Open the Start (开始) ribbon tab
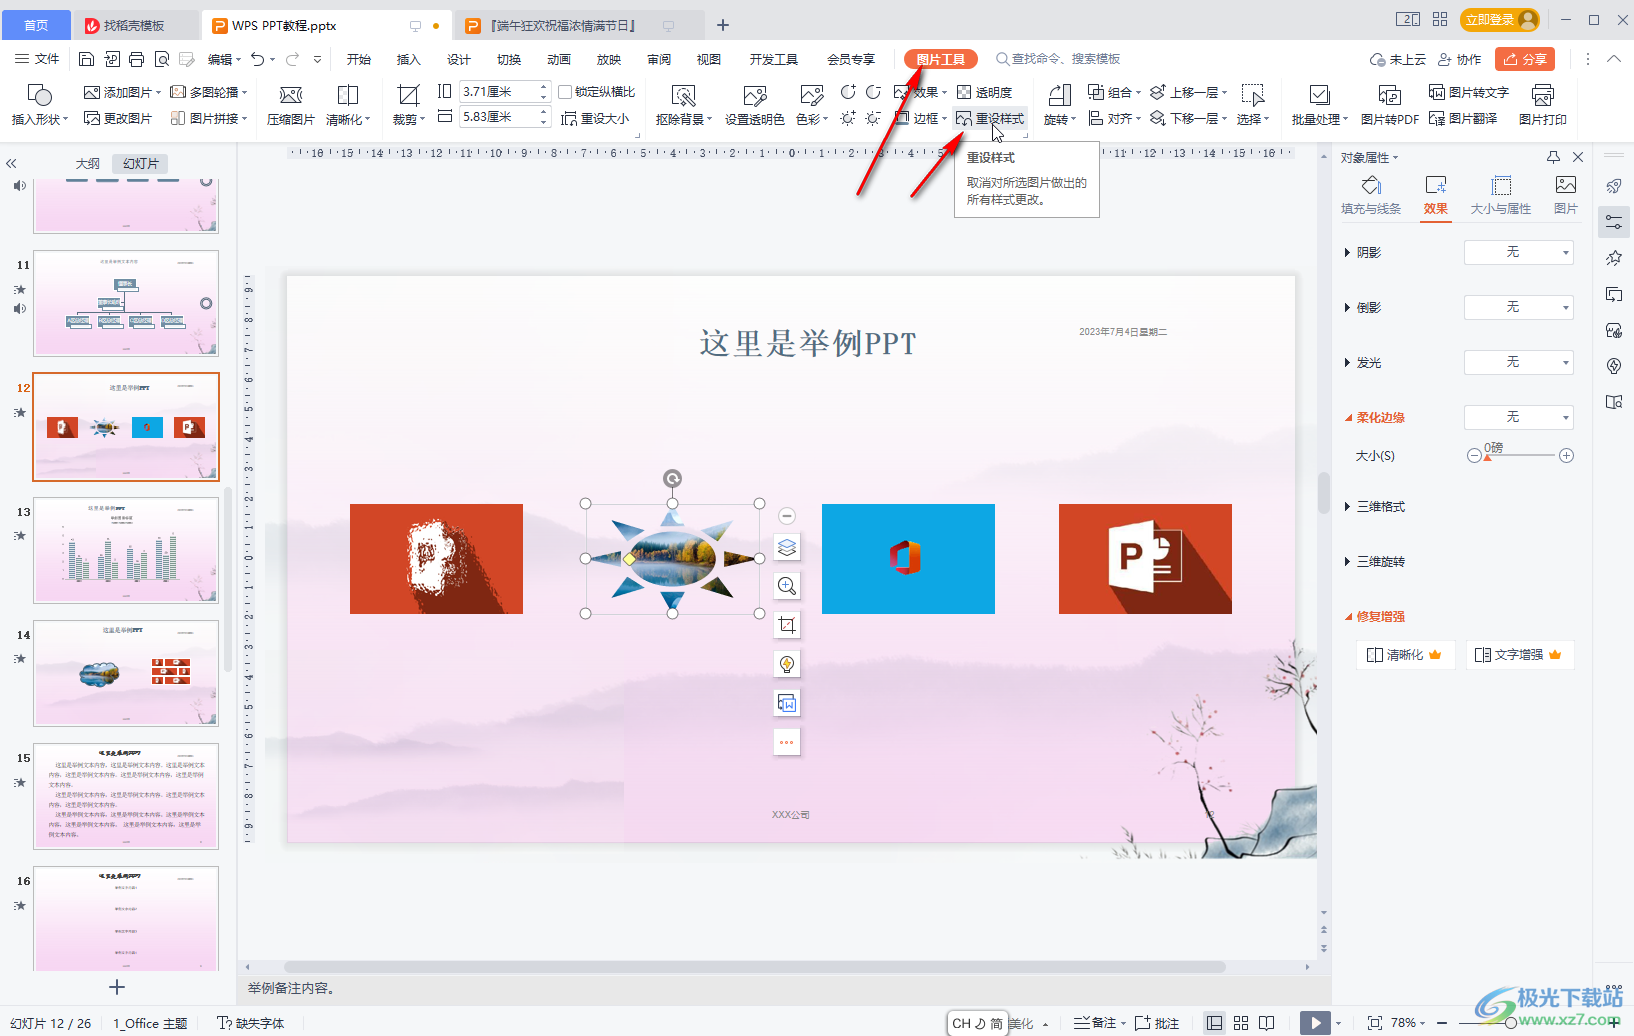Screen dimensions: 1634x1036 pyautogui.click(x=359, y=59)
